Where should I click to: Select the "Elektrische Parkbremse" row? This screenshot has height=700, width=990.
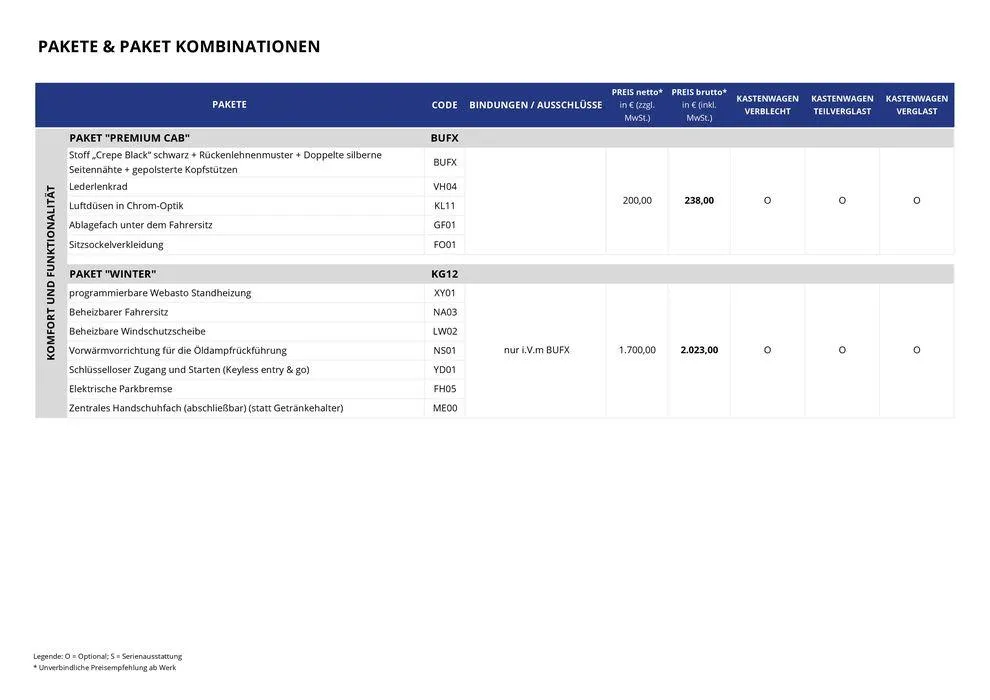[x=120, y=389]
